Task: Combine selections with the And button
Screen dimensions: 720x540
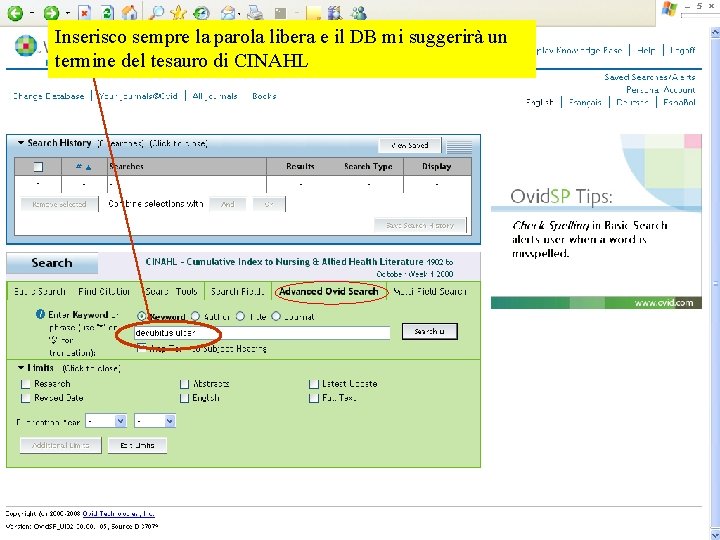Action: (227, 204)
